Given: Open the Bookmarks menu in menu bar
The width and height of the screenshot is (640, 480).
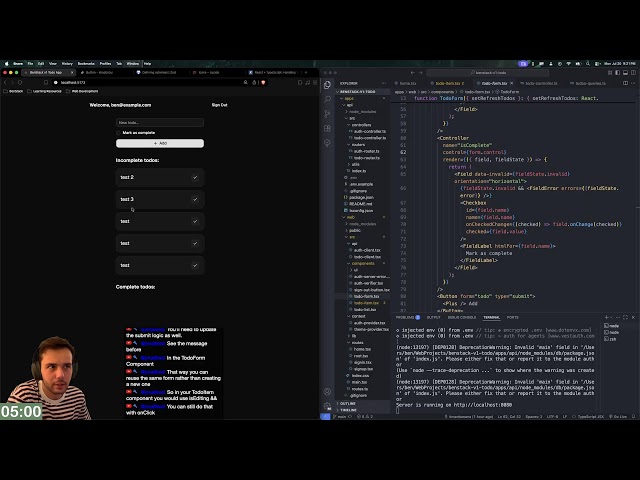Looking at the screenshot, I should [x=86, y=64].
